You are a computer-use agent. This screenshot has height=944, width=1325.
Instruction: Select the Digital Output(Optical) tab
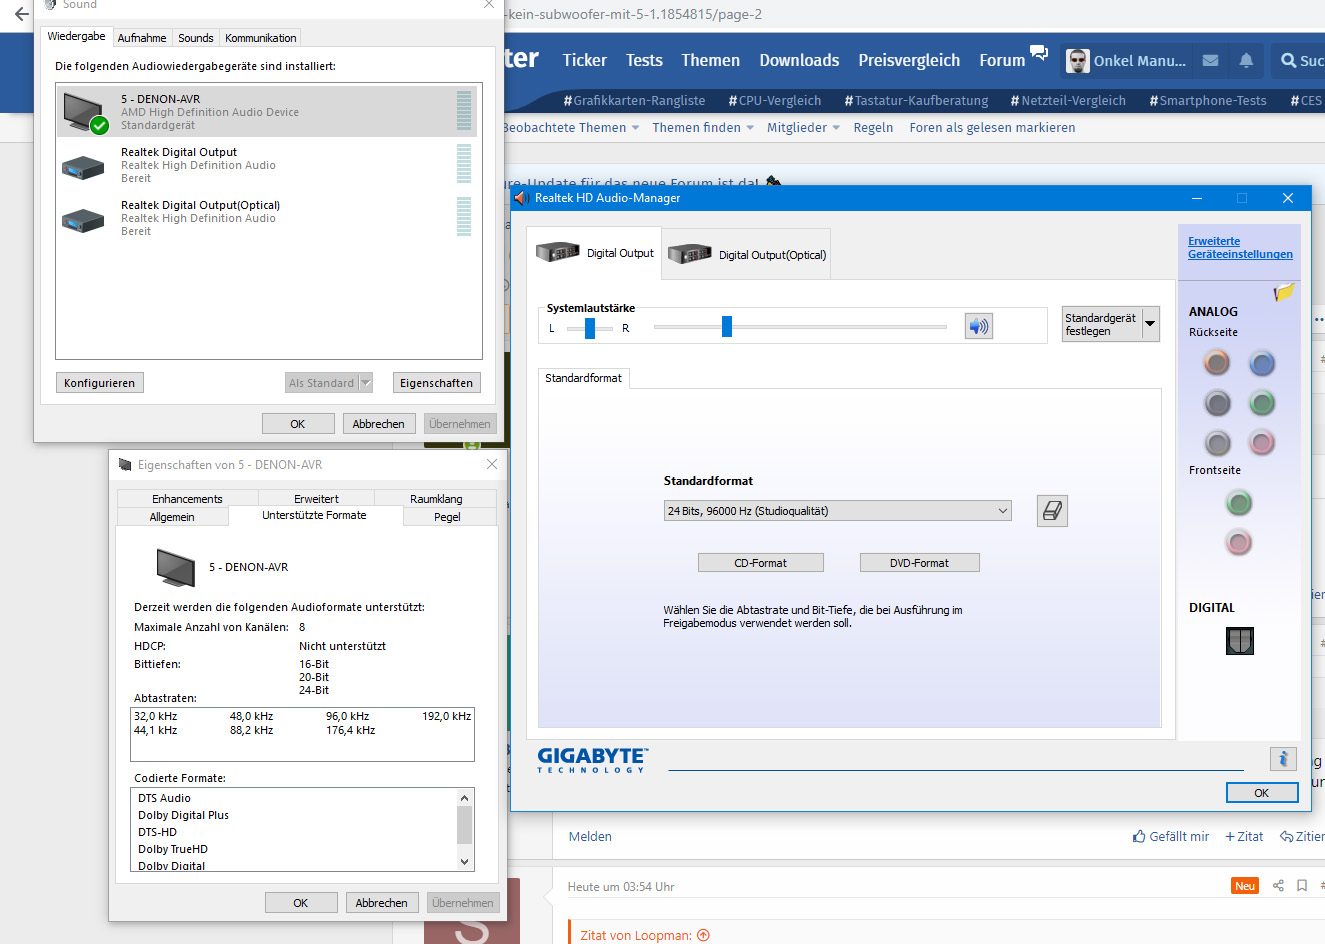coord(746,255)
